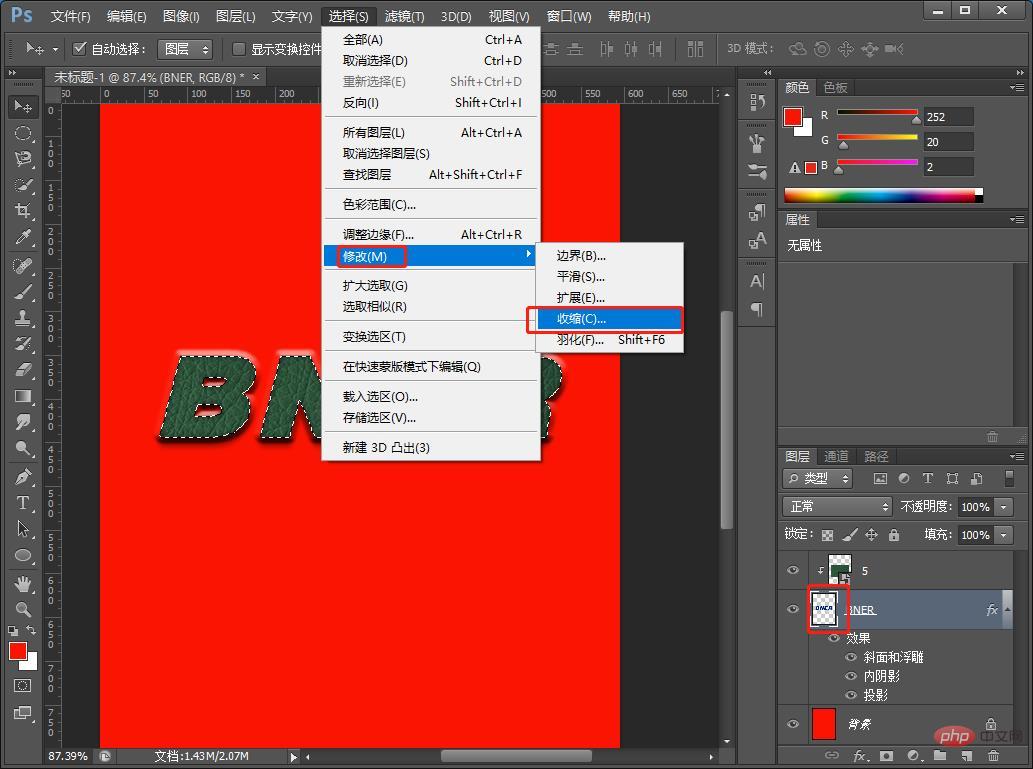
Task: Click the R value field 252
Action: coord(948,117)
